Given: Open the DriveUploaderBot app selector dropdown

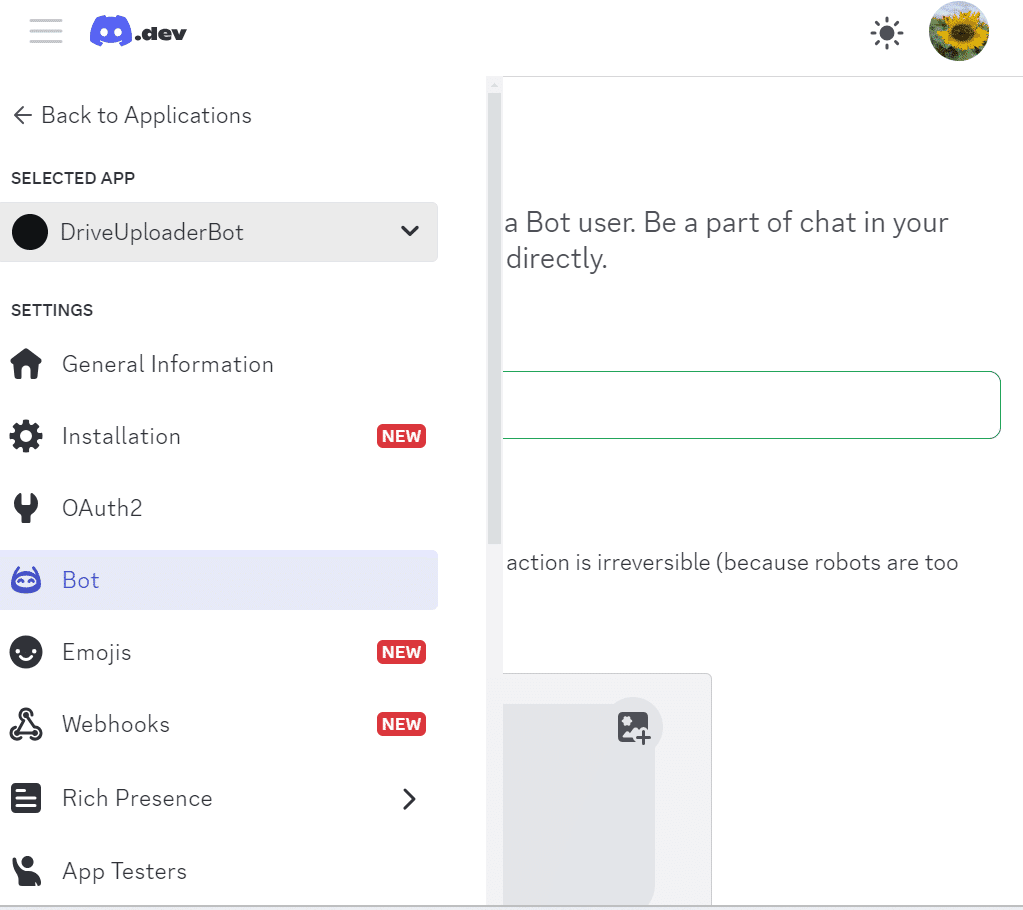Looking at the screenshot, I should click(219, 232).
